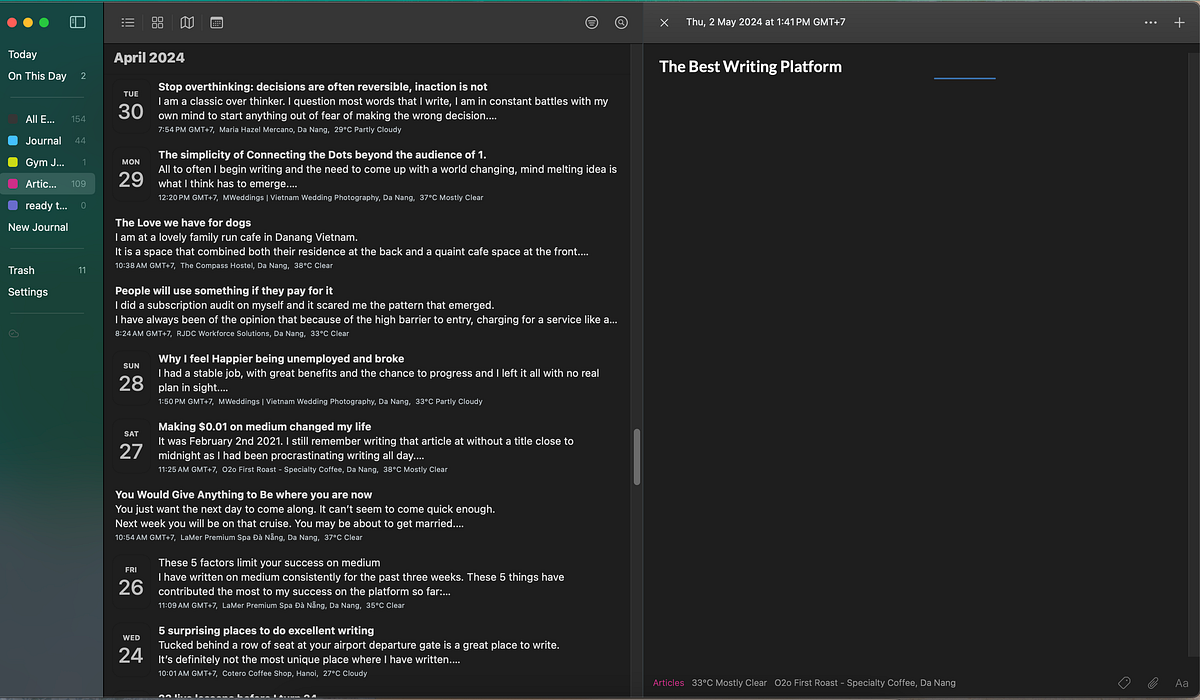Click the blue Journal color swatch
The height and width of the screenshot is (700, 1200).
coord(12,141)
